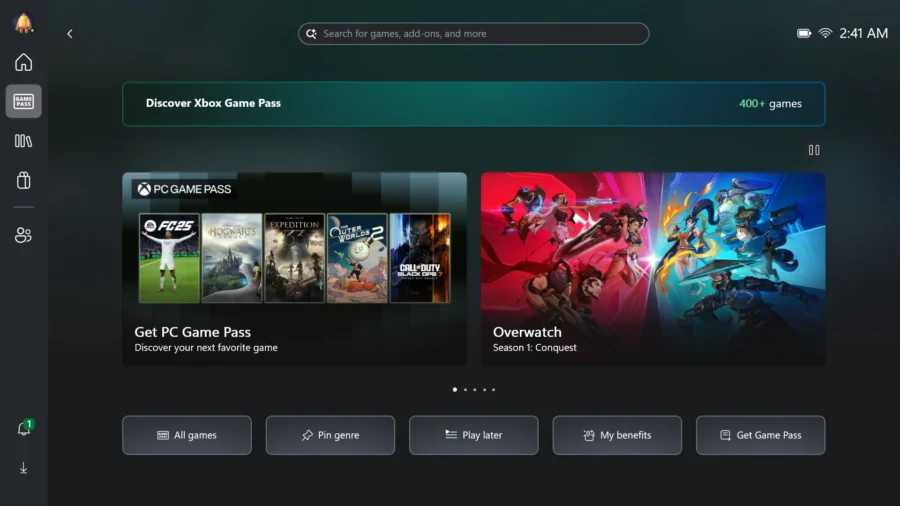Select the Expedition 33 cover art
This screenshot has height=506, width=900.
(x=294, y=258)
